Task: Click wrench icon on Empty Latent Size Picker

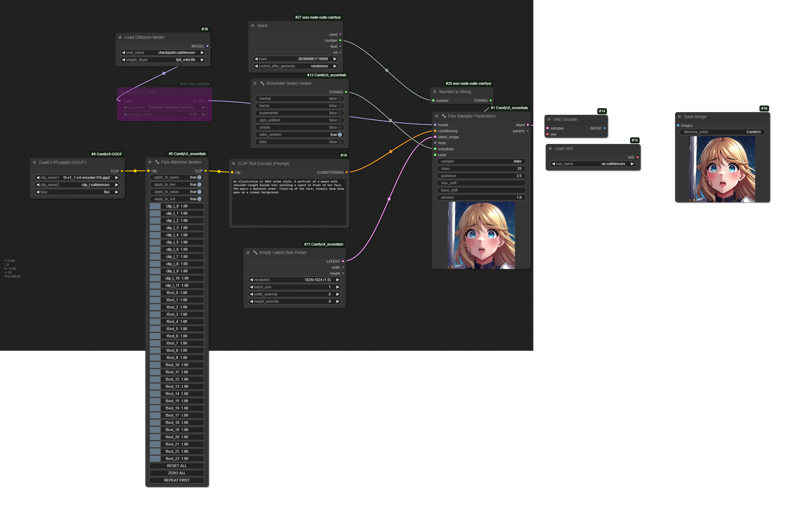Action: (255, 252)
